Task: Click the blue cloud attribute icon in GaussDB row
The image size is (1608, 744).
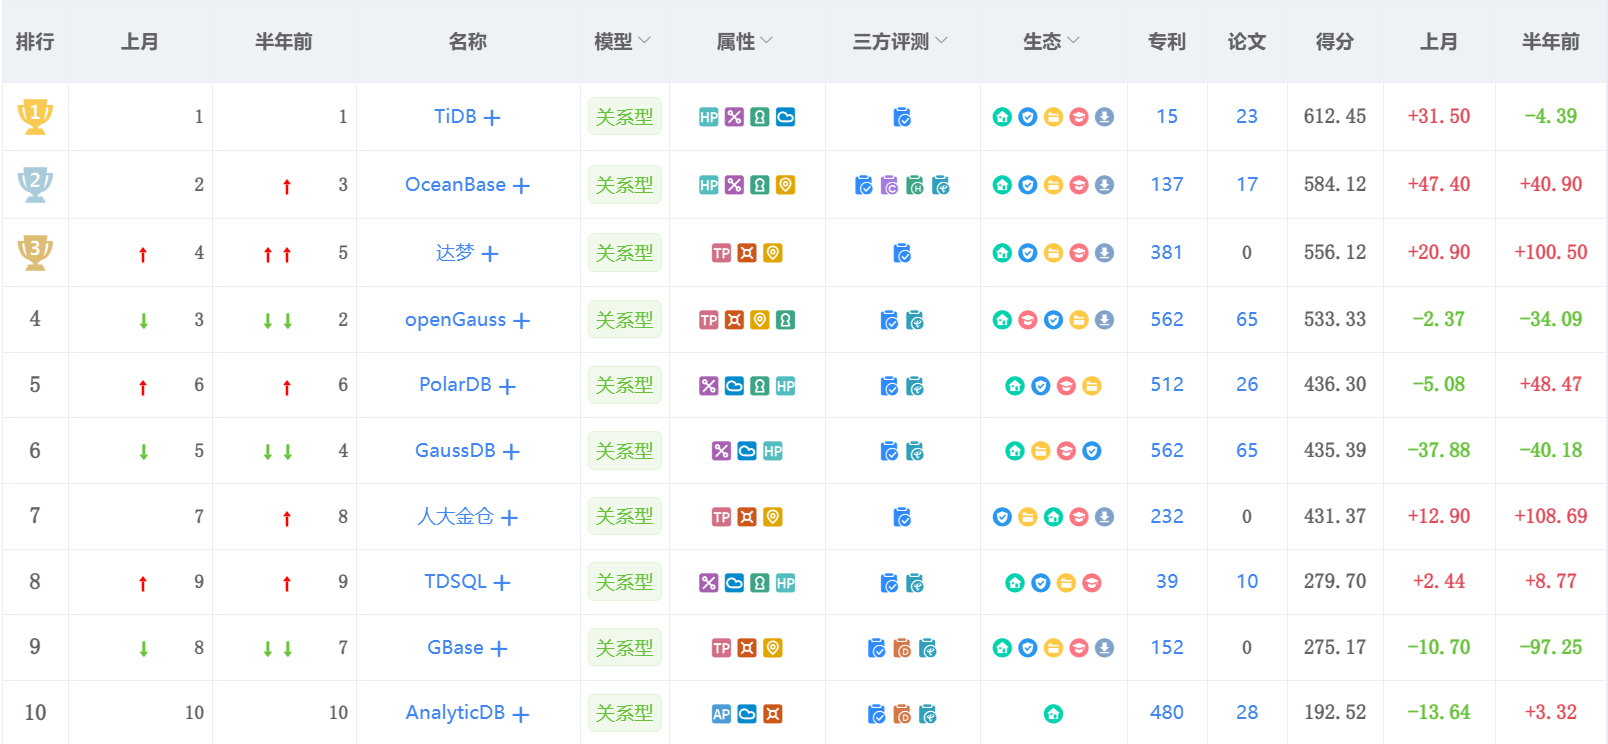Action: click(x=747, y=451)
